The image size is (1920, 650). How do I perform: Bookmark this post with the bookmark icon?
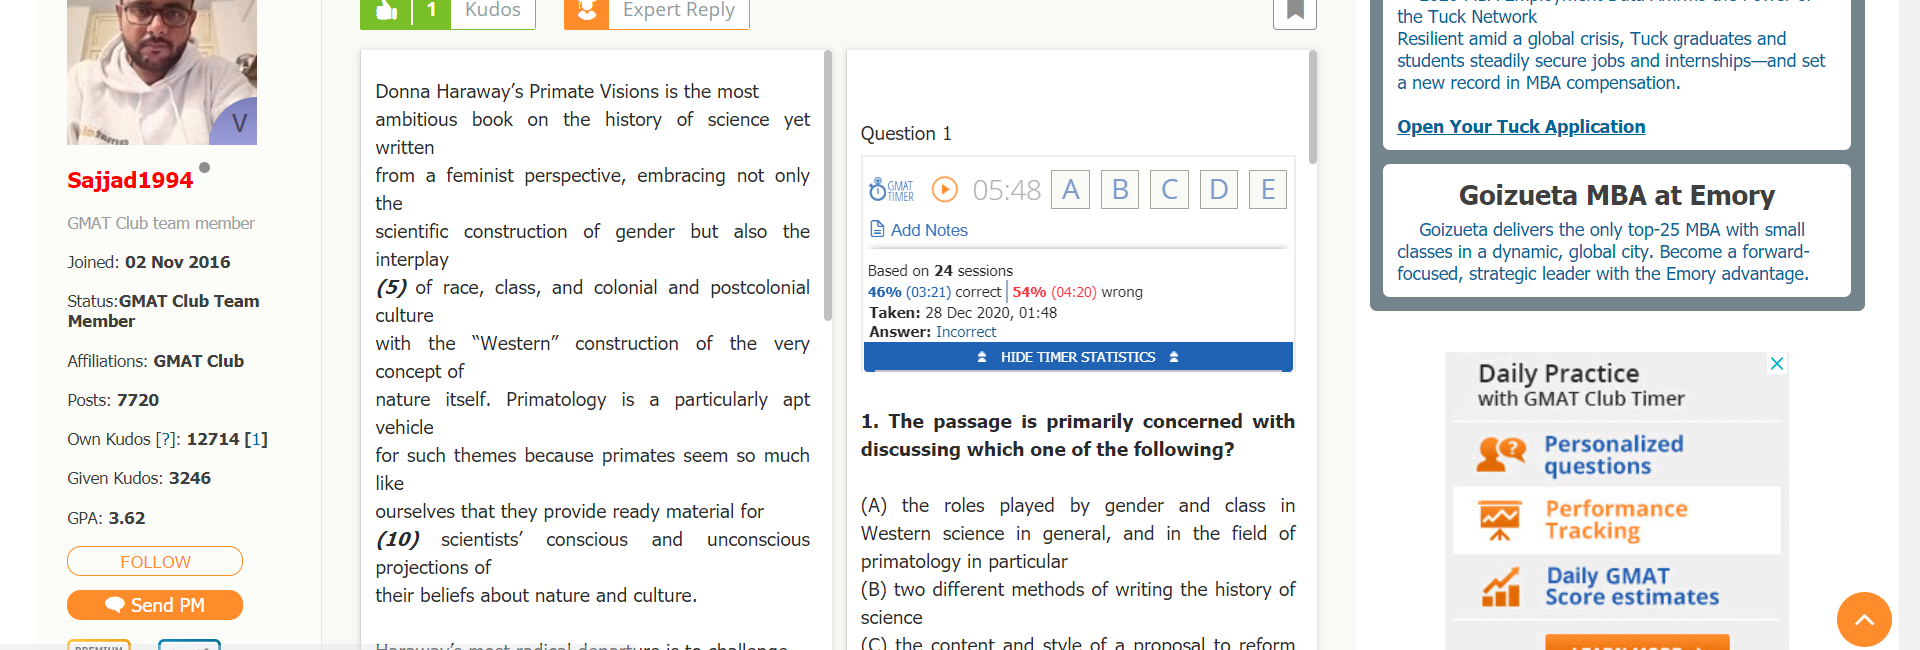pyautogui.click(x=1294, y=11)
